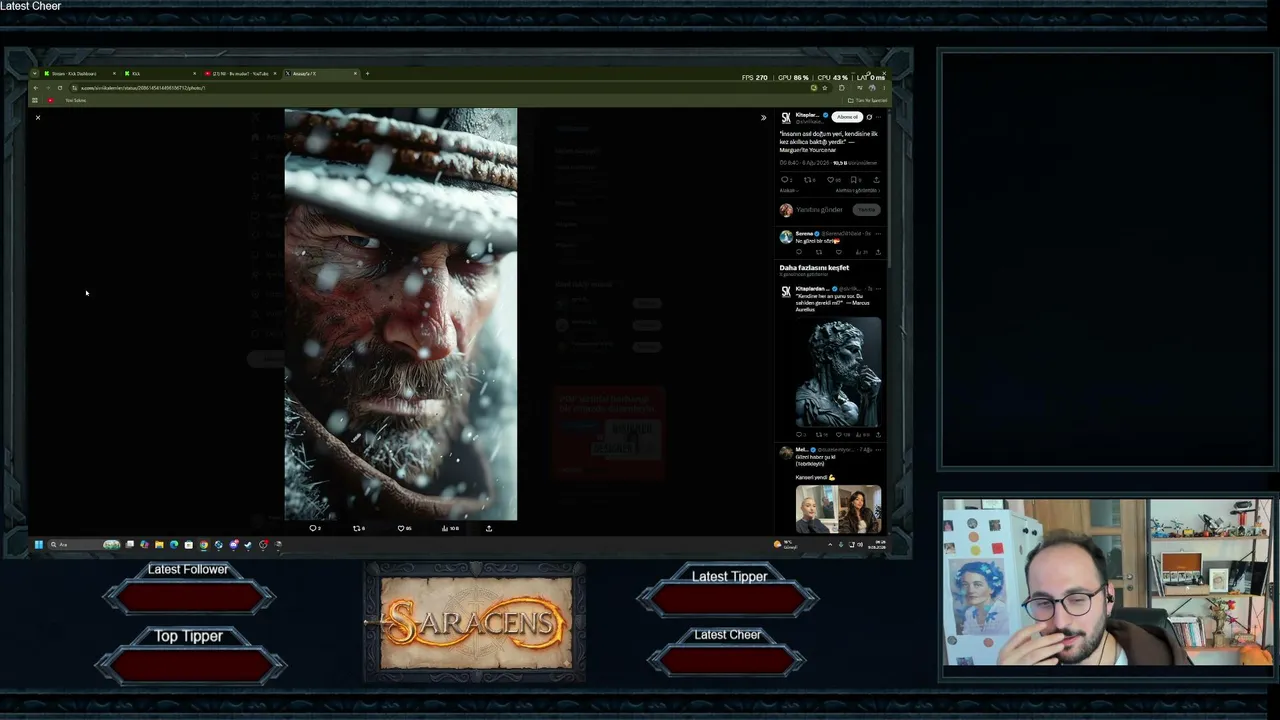Collapse the side panel with the double-chevron icon
The height and width of the screenshot is (720, 1280).
763,118
